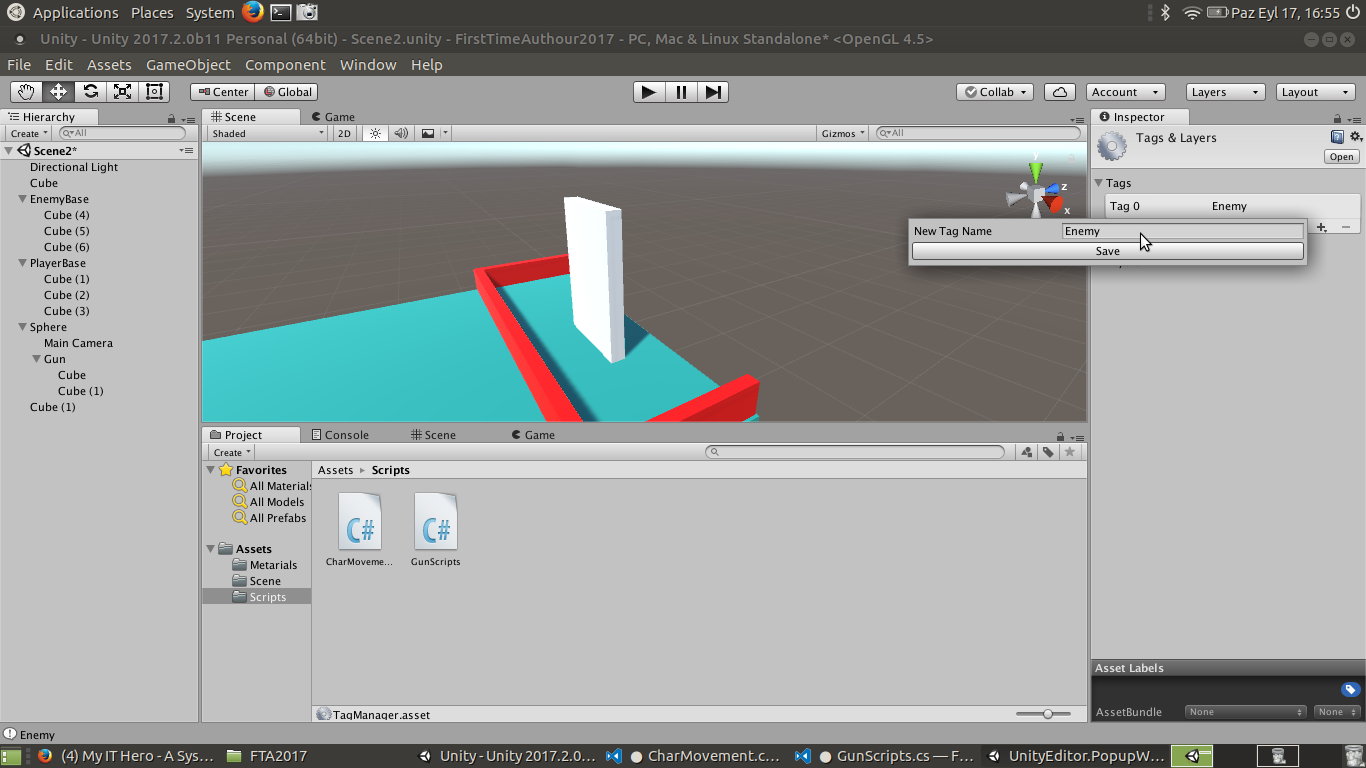Viewport: 1366px width, 768px height.
Task: Toggle the Global handle rotation button
Action: click(287, 92)
